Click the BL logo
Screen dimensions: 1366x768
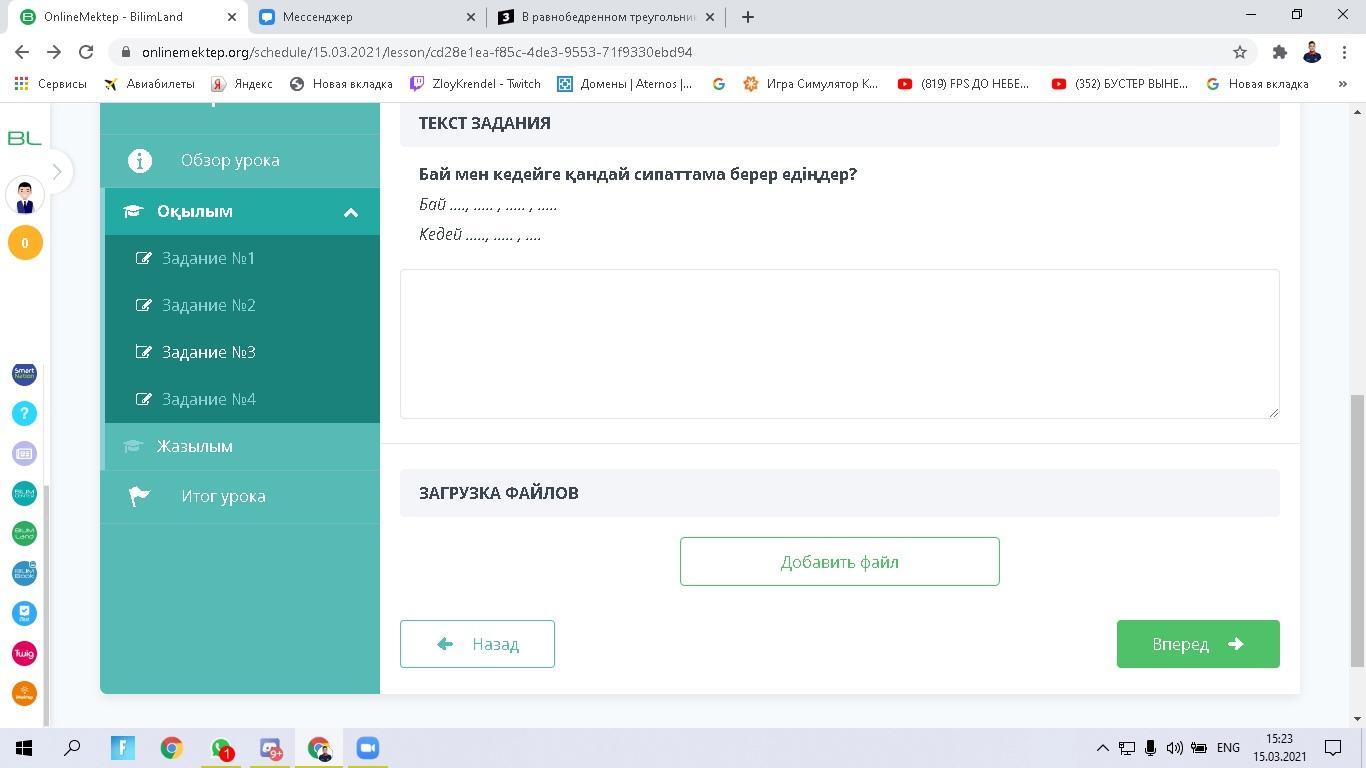click(24, 138)
